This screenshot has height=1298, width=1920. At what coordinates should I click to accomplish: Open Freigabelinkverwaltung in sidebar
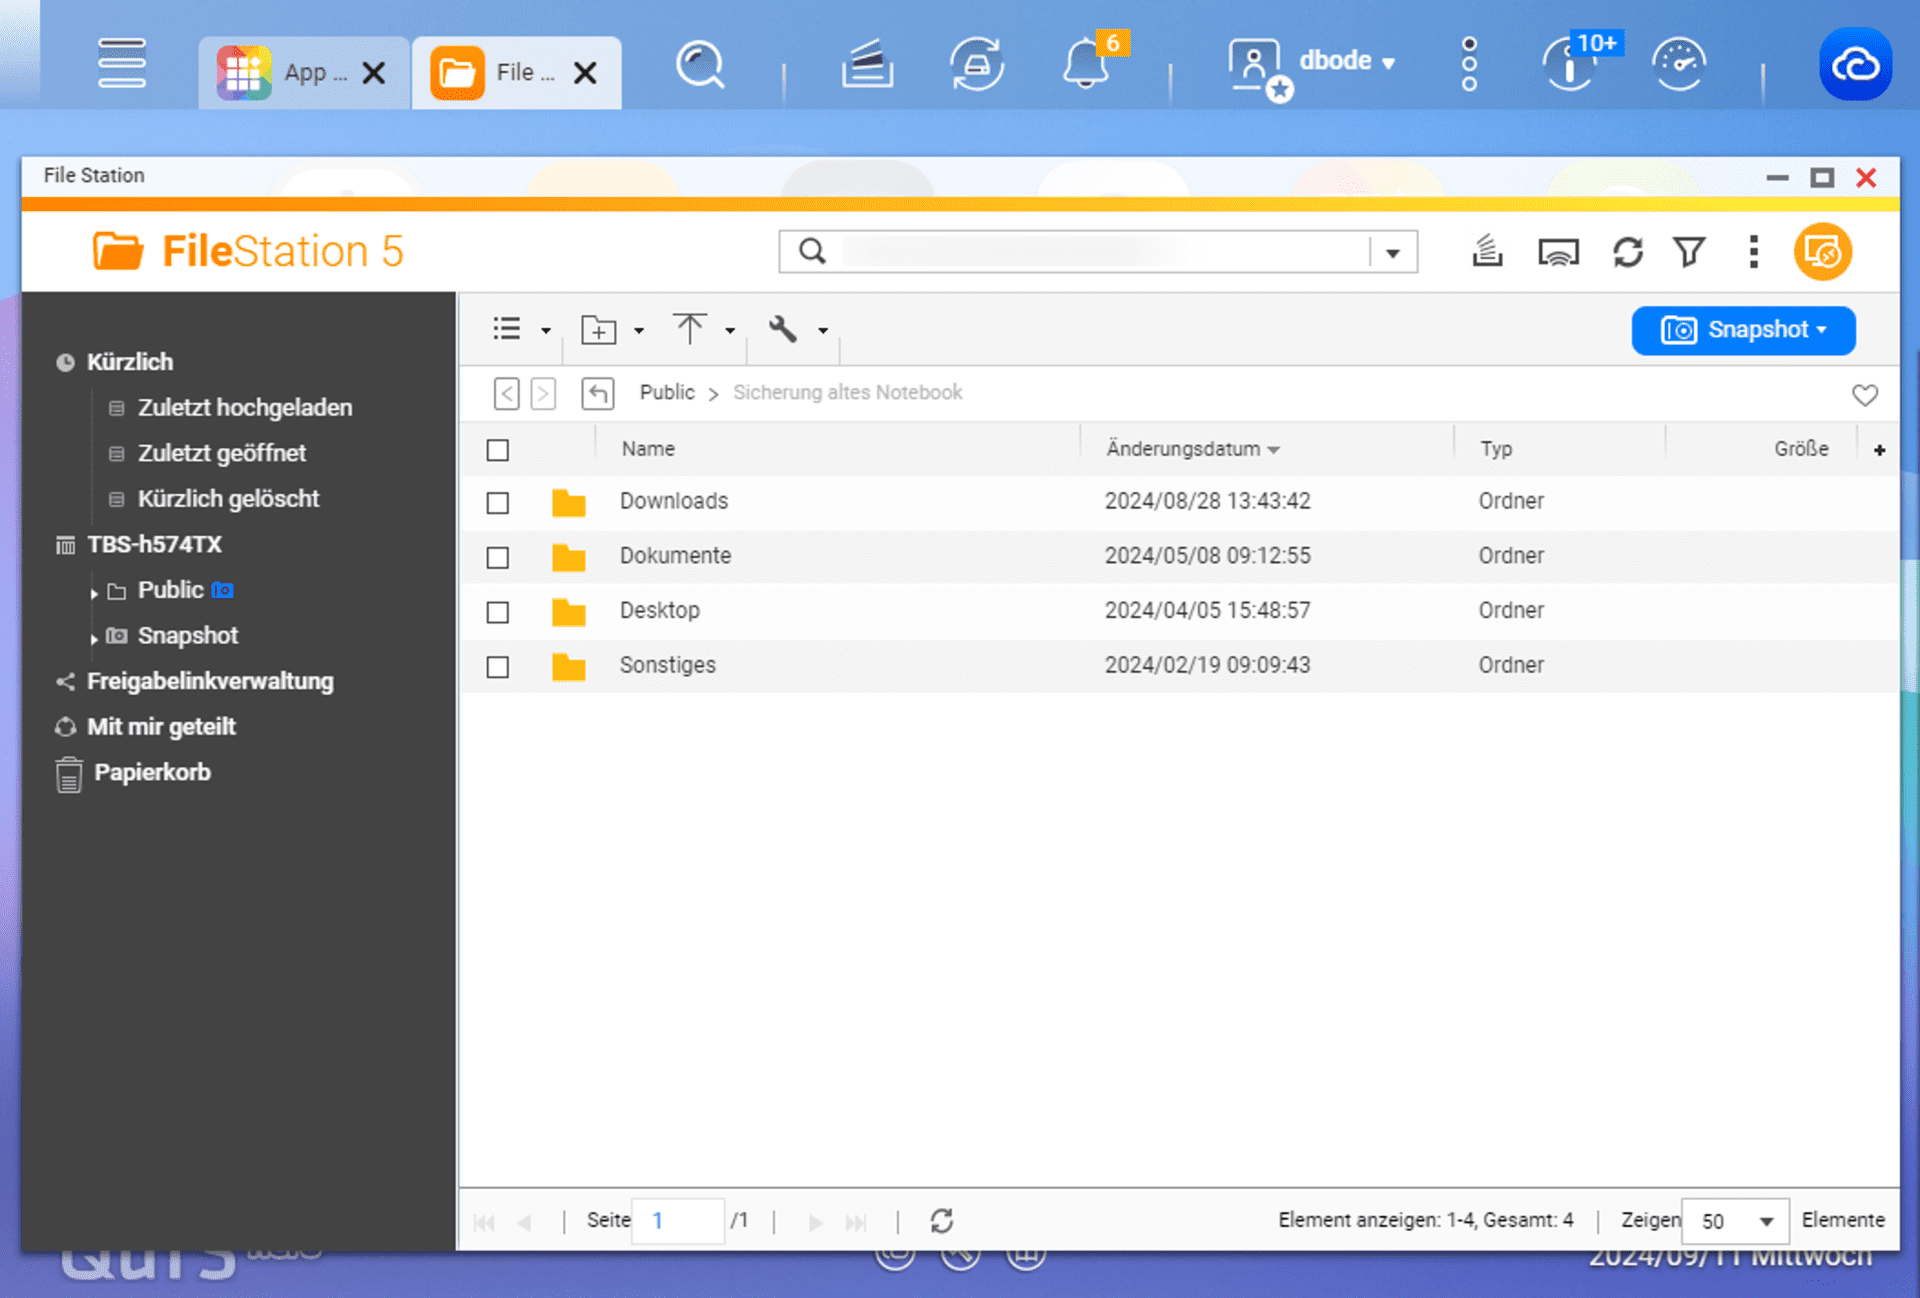coord(209,682)
